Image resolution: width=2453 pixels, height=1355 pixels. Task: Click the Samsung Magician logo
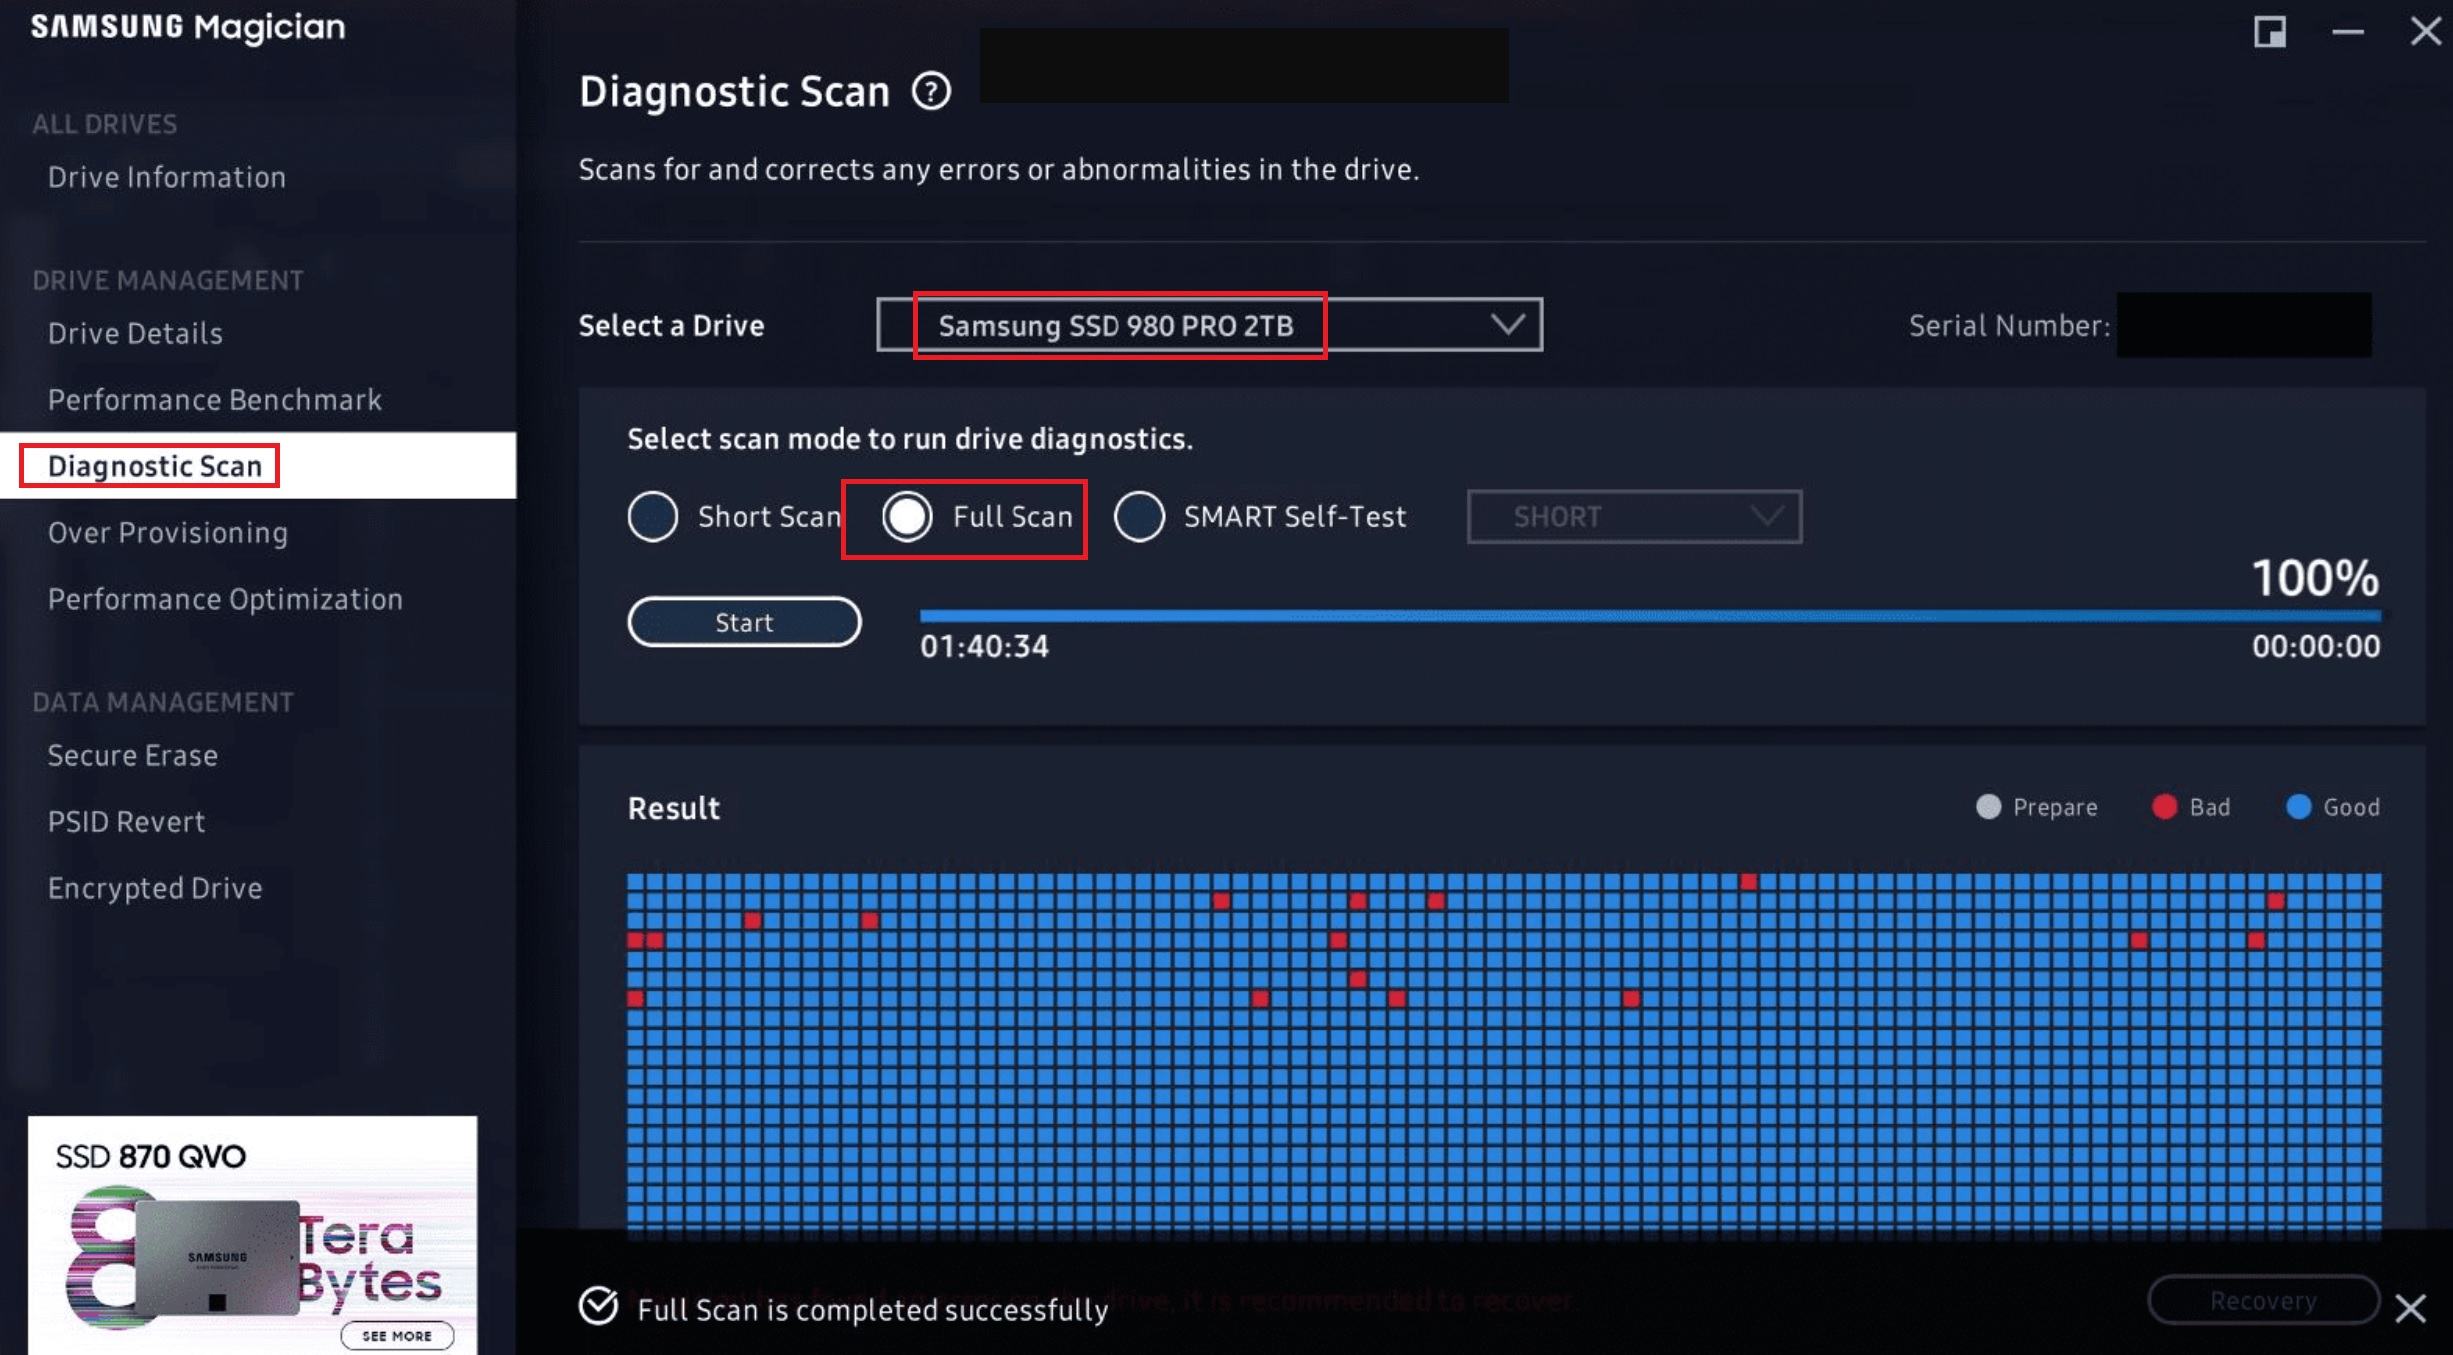(187, 27)
